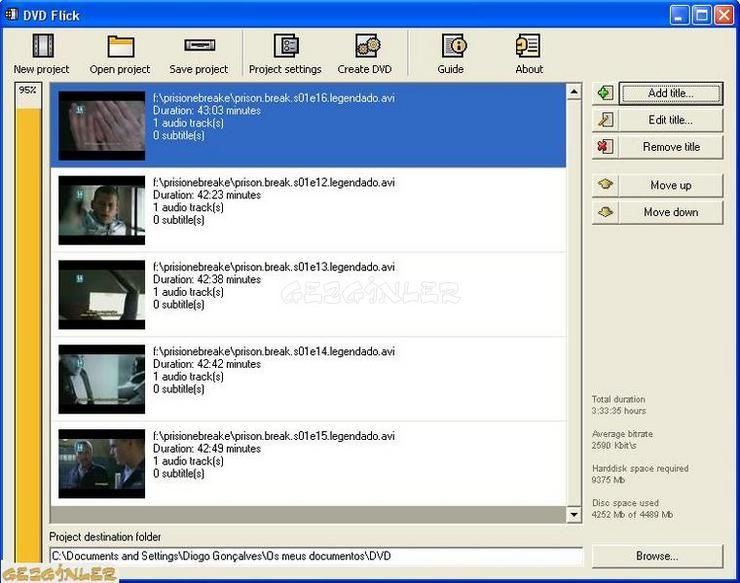Select prison.break.s01e15.legendado.avi file path
This screenshot has height=583, width=740.
click(274, 436)
